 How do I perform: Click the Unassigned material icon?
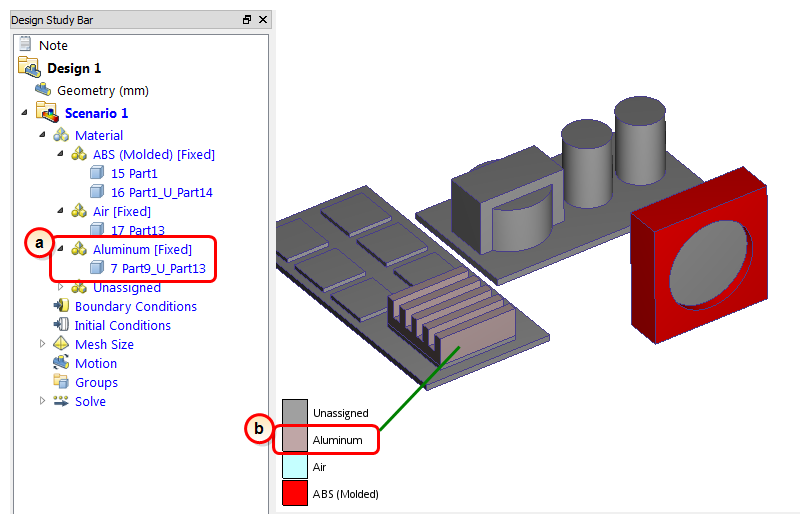tap(79, 287)
